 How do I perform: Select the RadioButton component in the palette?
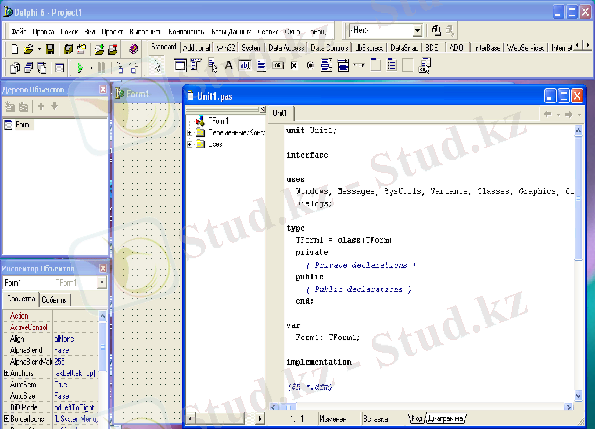tap(310, 65)
